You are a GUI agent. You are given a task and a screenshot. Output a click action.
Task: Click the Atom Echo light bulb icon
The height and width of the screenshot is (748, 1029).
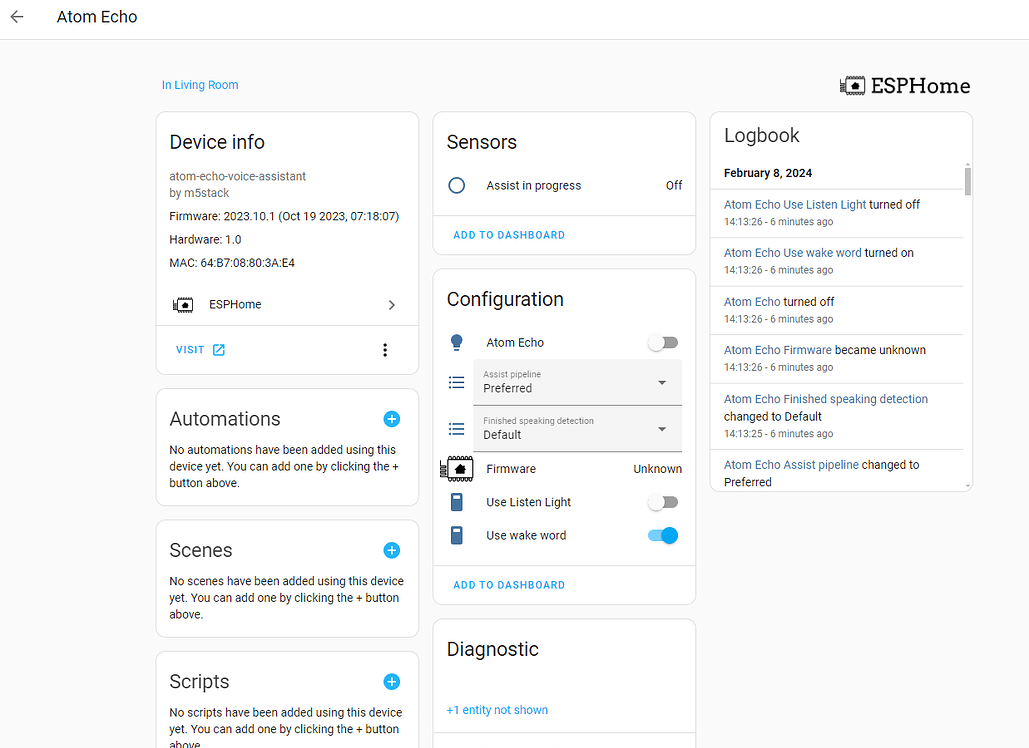click(x=456, y=342)
